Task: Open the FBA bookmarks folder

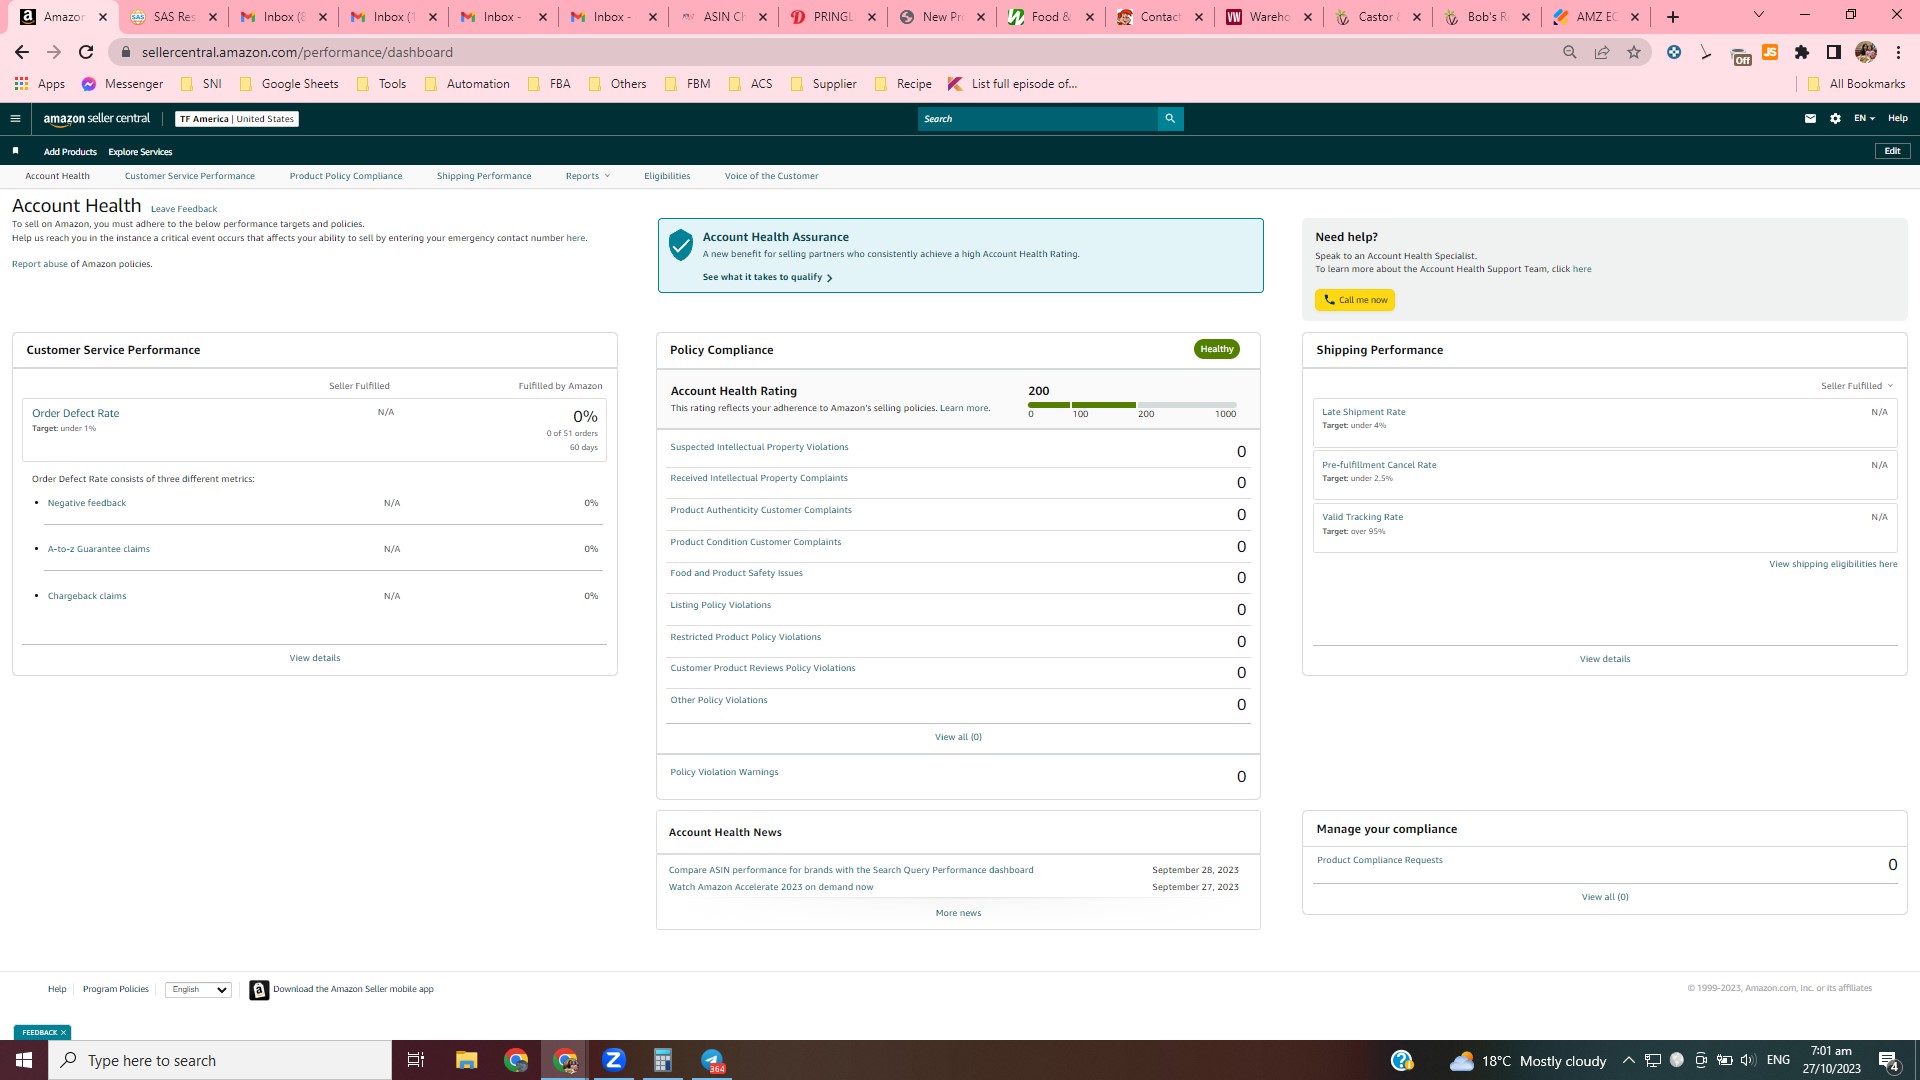Action: 549,84
